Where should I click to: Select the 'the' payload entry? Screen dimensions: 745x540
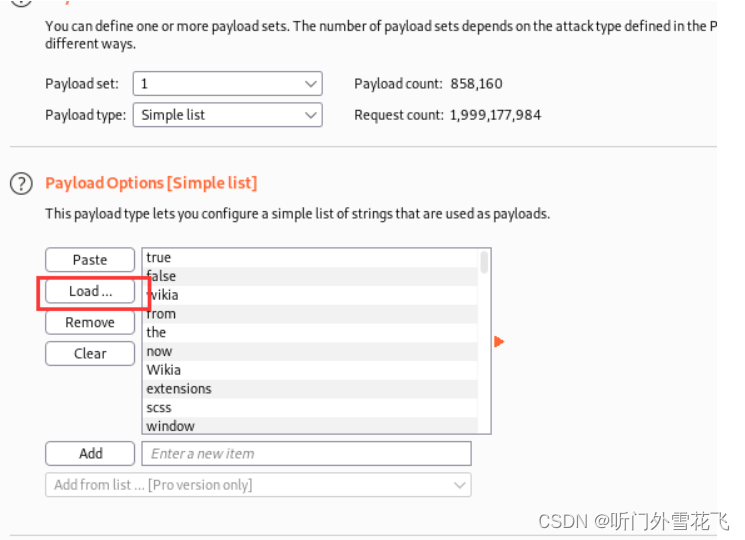point(311,332)
